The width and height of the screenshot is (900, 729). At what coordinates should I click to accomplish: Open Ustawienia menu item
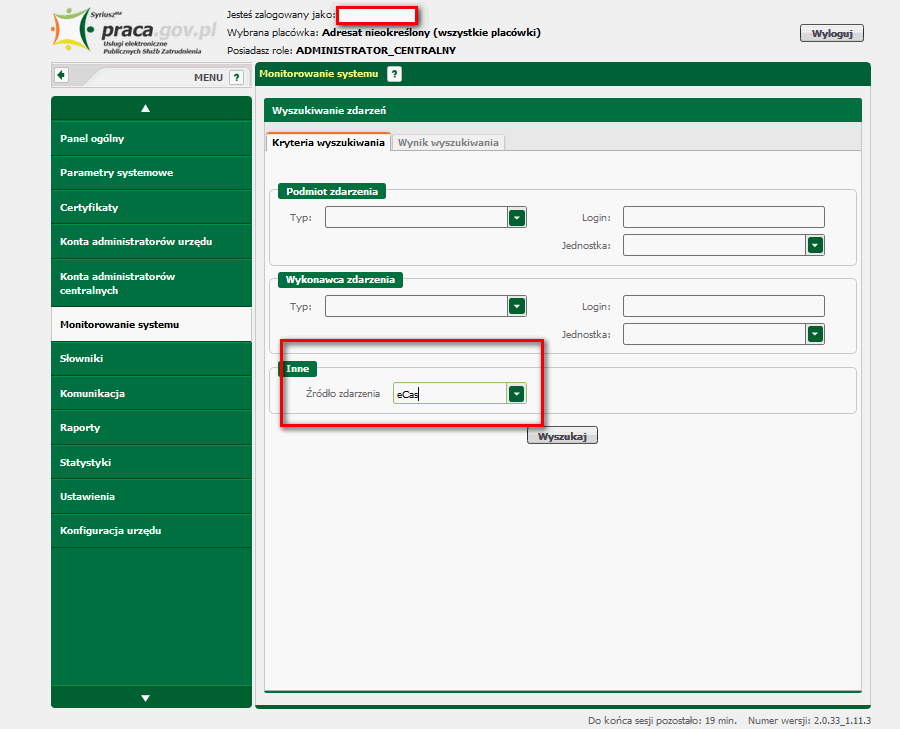(152, 497)
